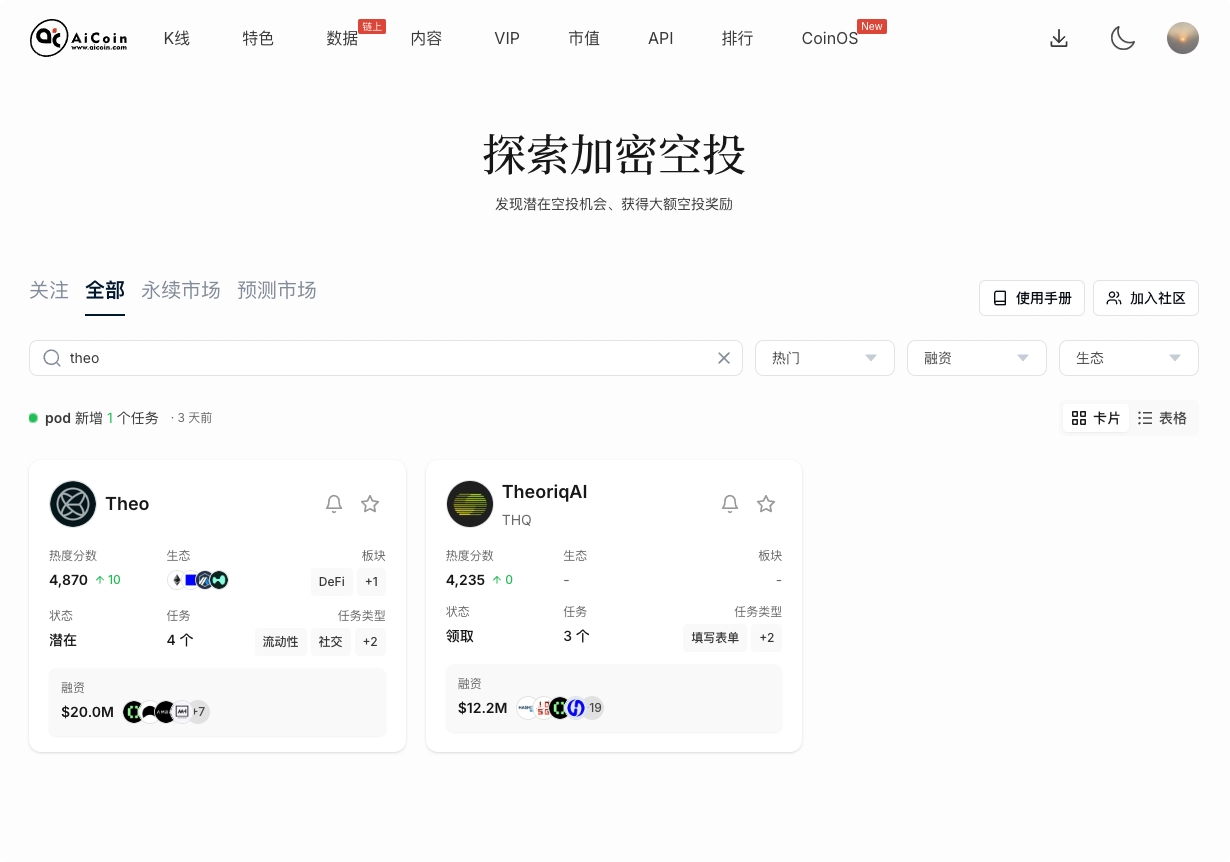
Task: Open the 使用手册 user manual
Action: point(1031,297)
